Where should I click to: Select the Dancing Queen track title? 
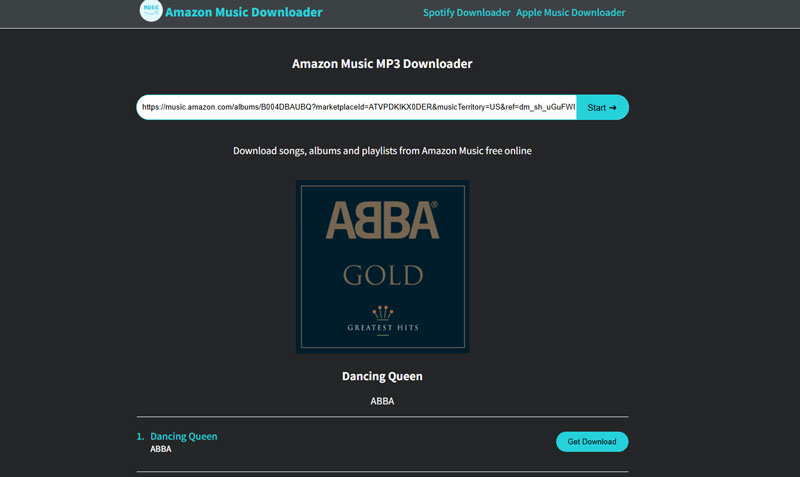tap(184, 436)
